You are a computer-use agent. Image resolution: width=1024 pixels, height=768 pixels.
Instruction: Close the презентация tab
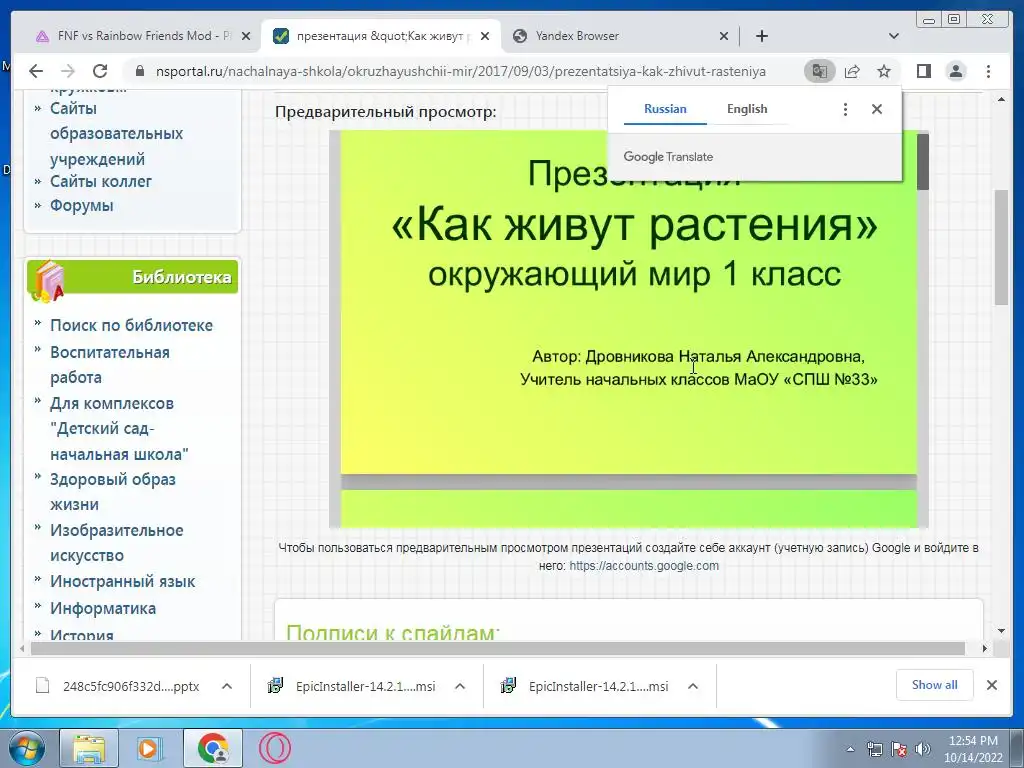point(485,36)
